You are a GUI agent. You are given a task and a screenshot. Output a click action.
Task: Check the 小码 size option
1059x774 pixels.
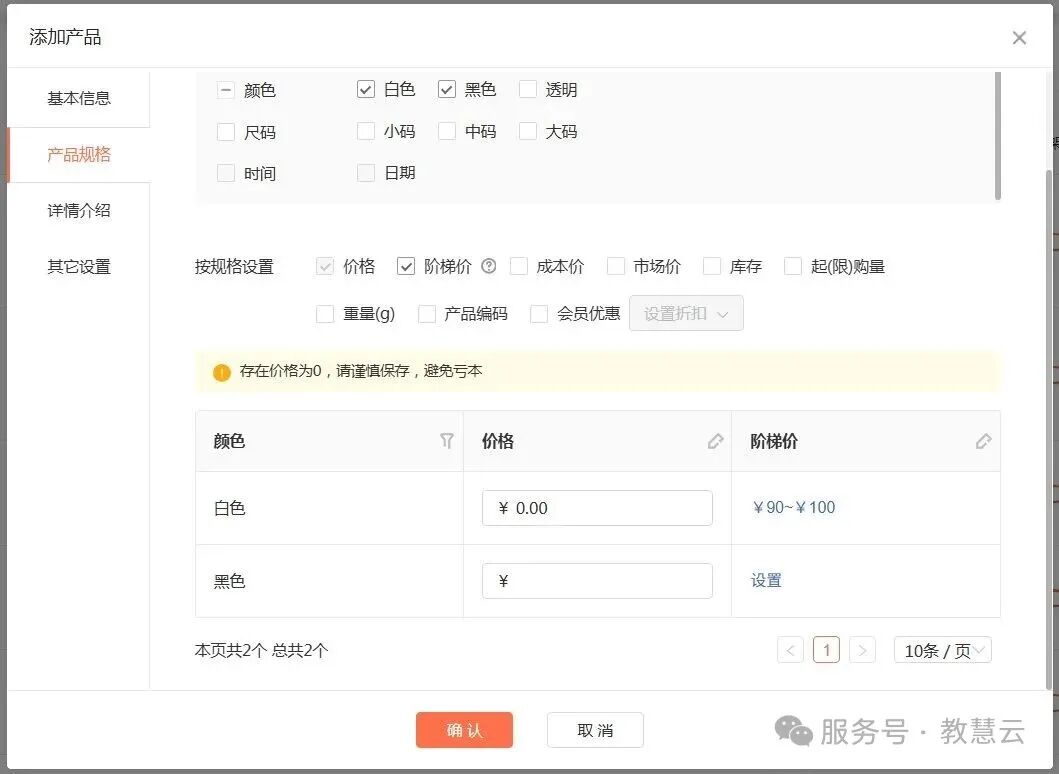point(365,131)
